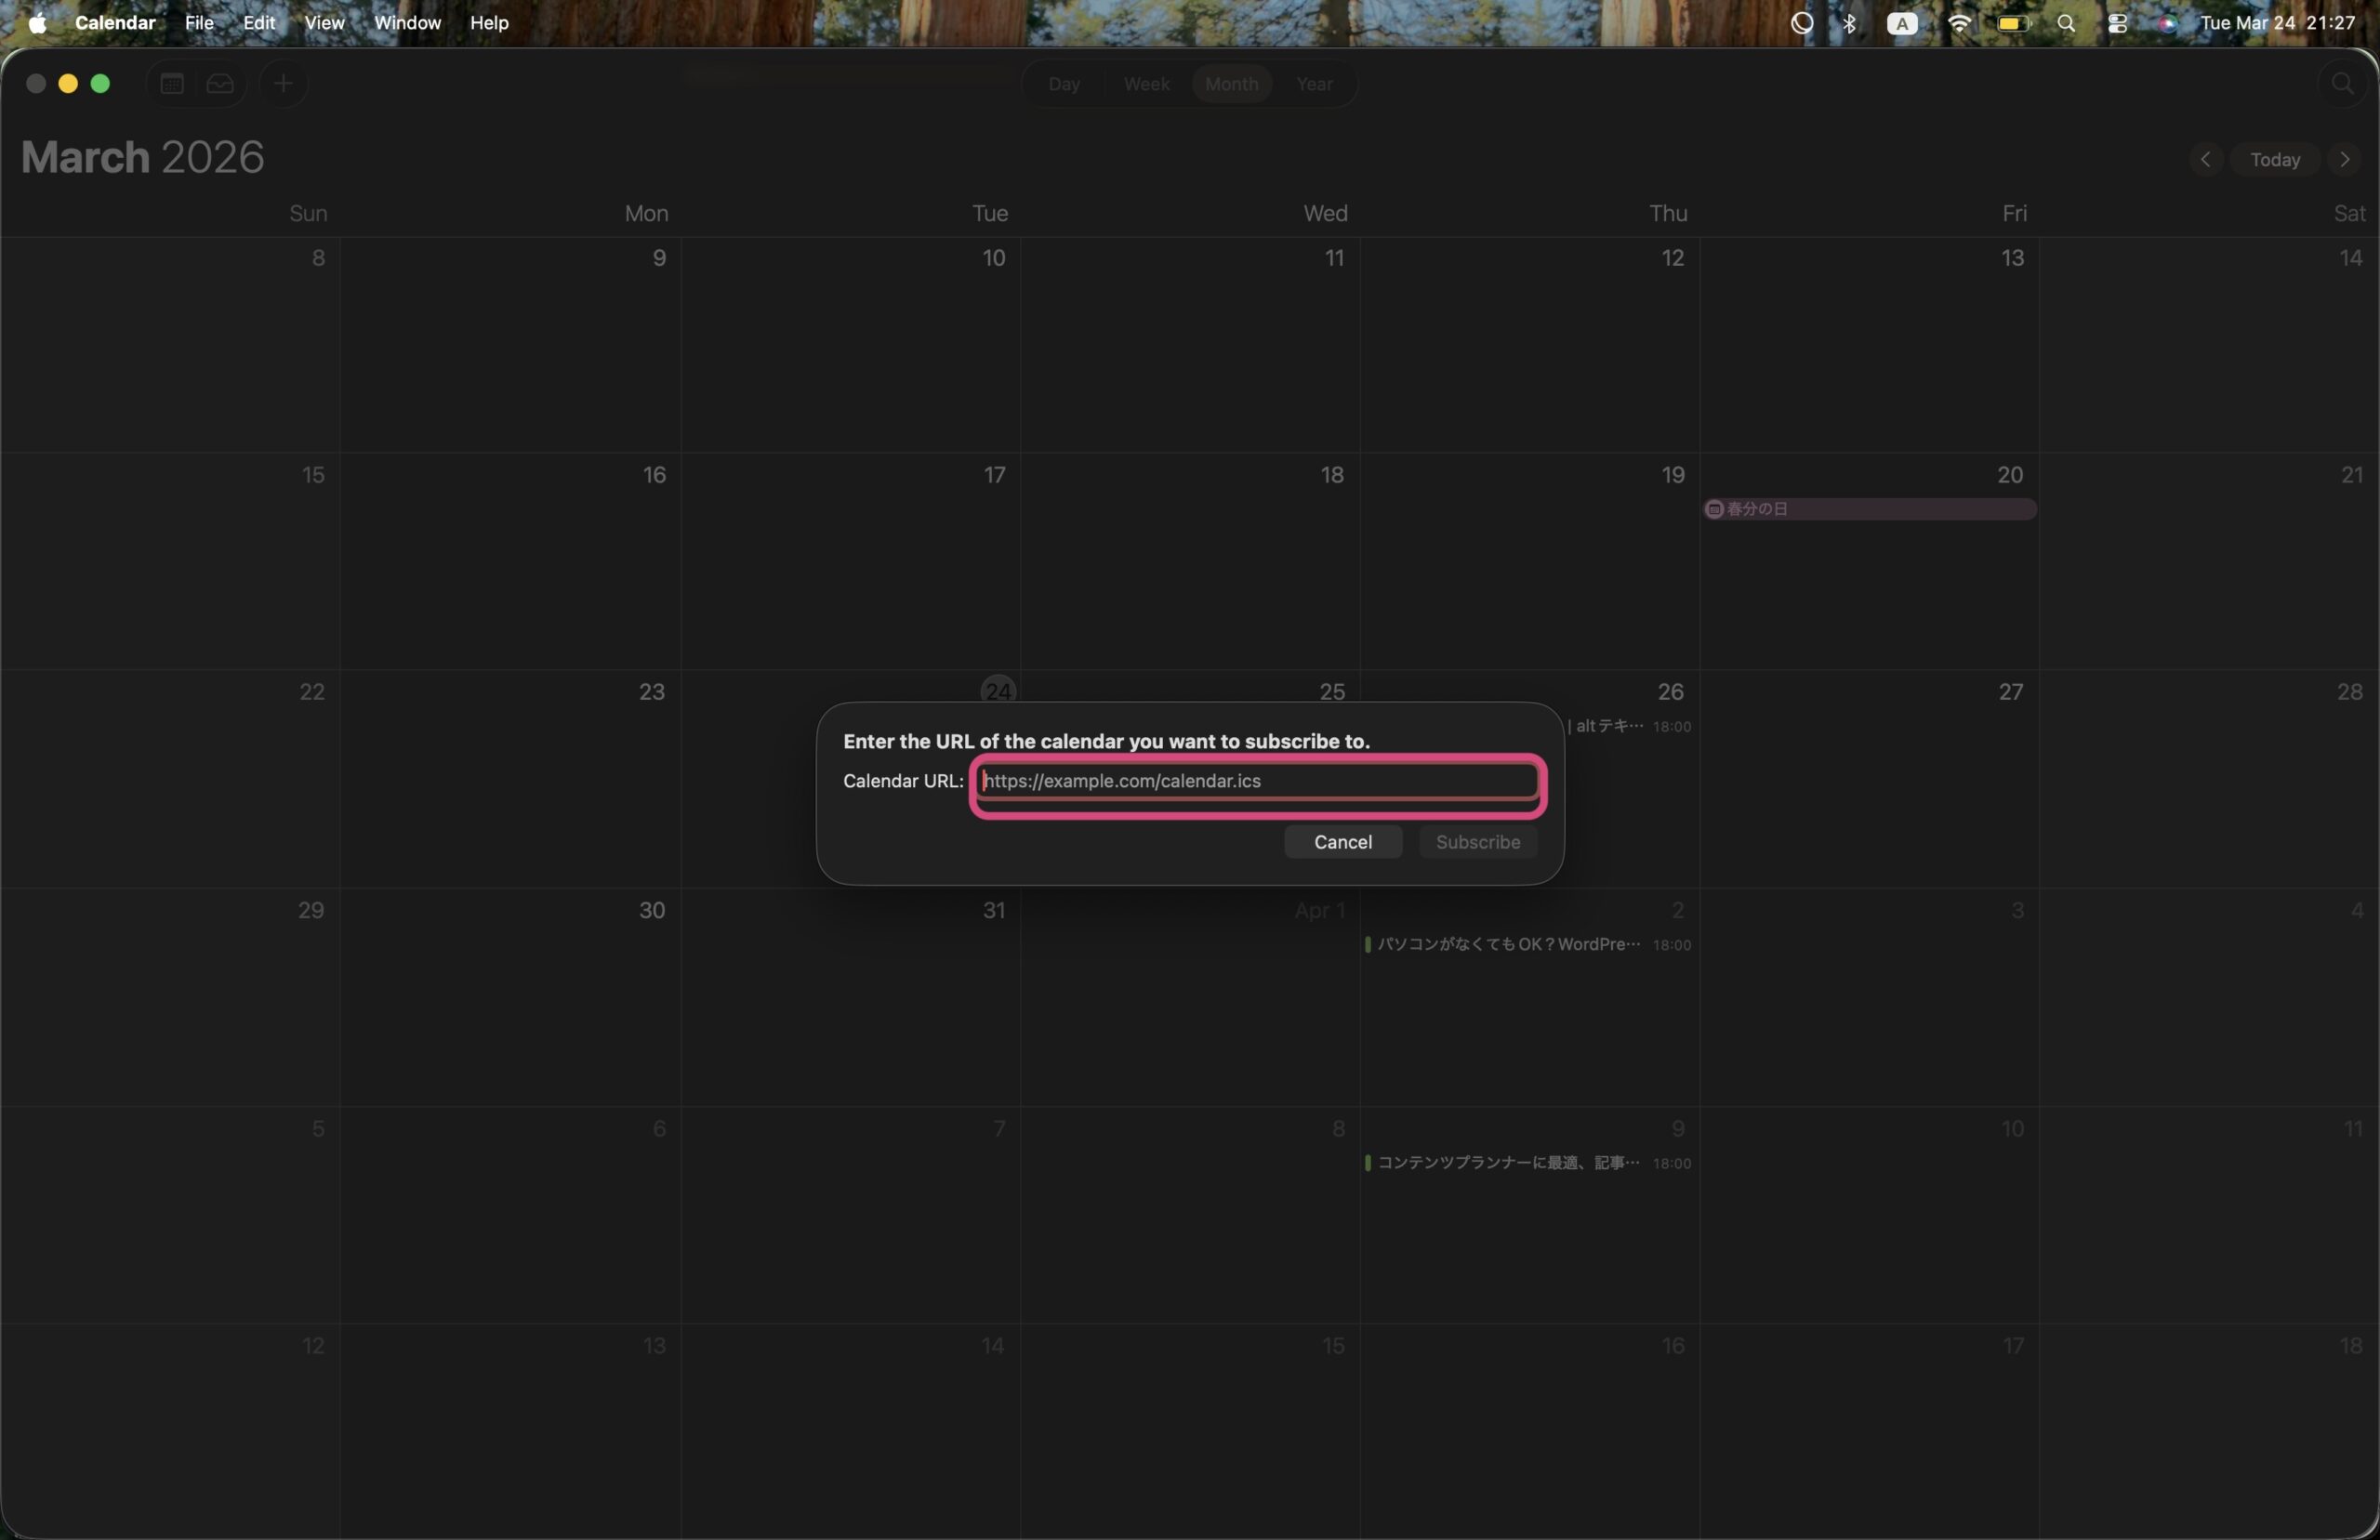
Task: Go to next month chevron
Action: pyautogui.click(x=2344, y=160)
